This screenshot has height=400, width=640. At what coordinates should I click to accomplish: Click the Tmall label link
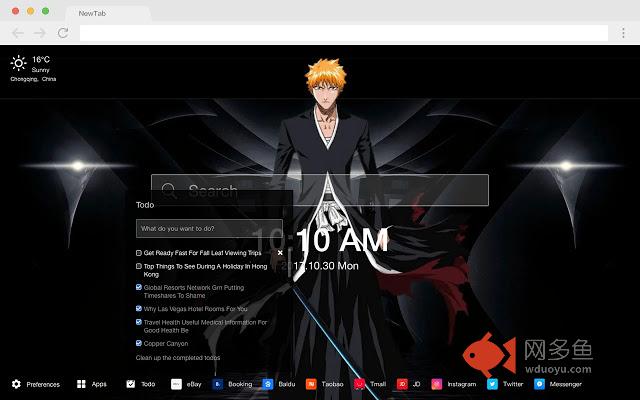pos(378,384)
